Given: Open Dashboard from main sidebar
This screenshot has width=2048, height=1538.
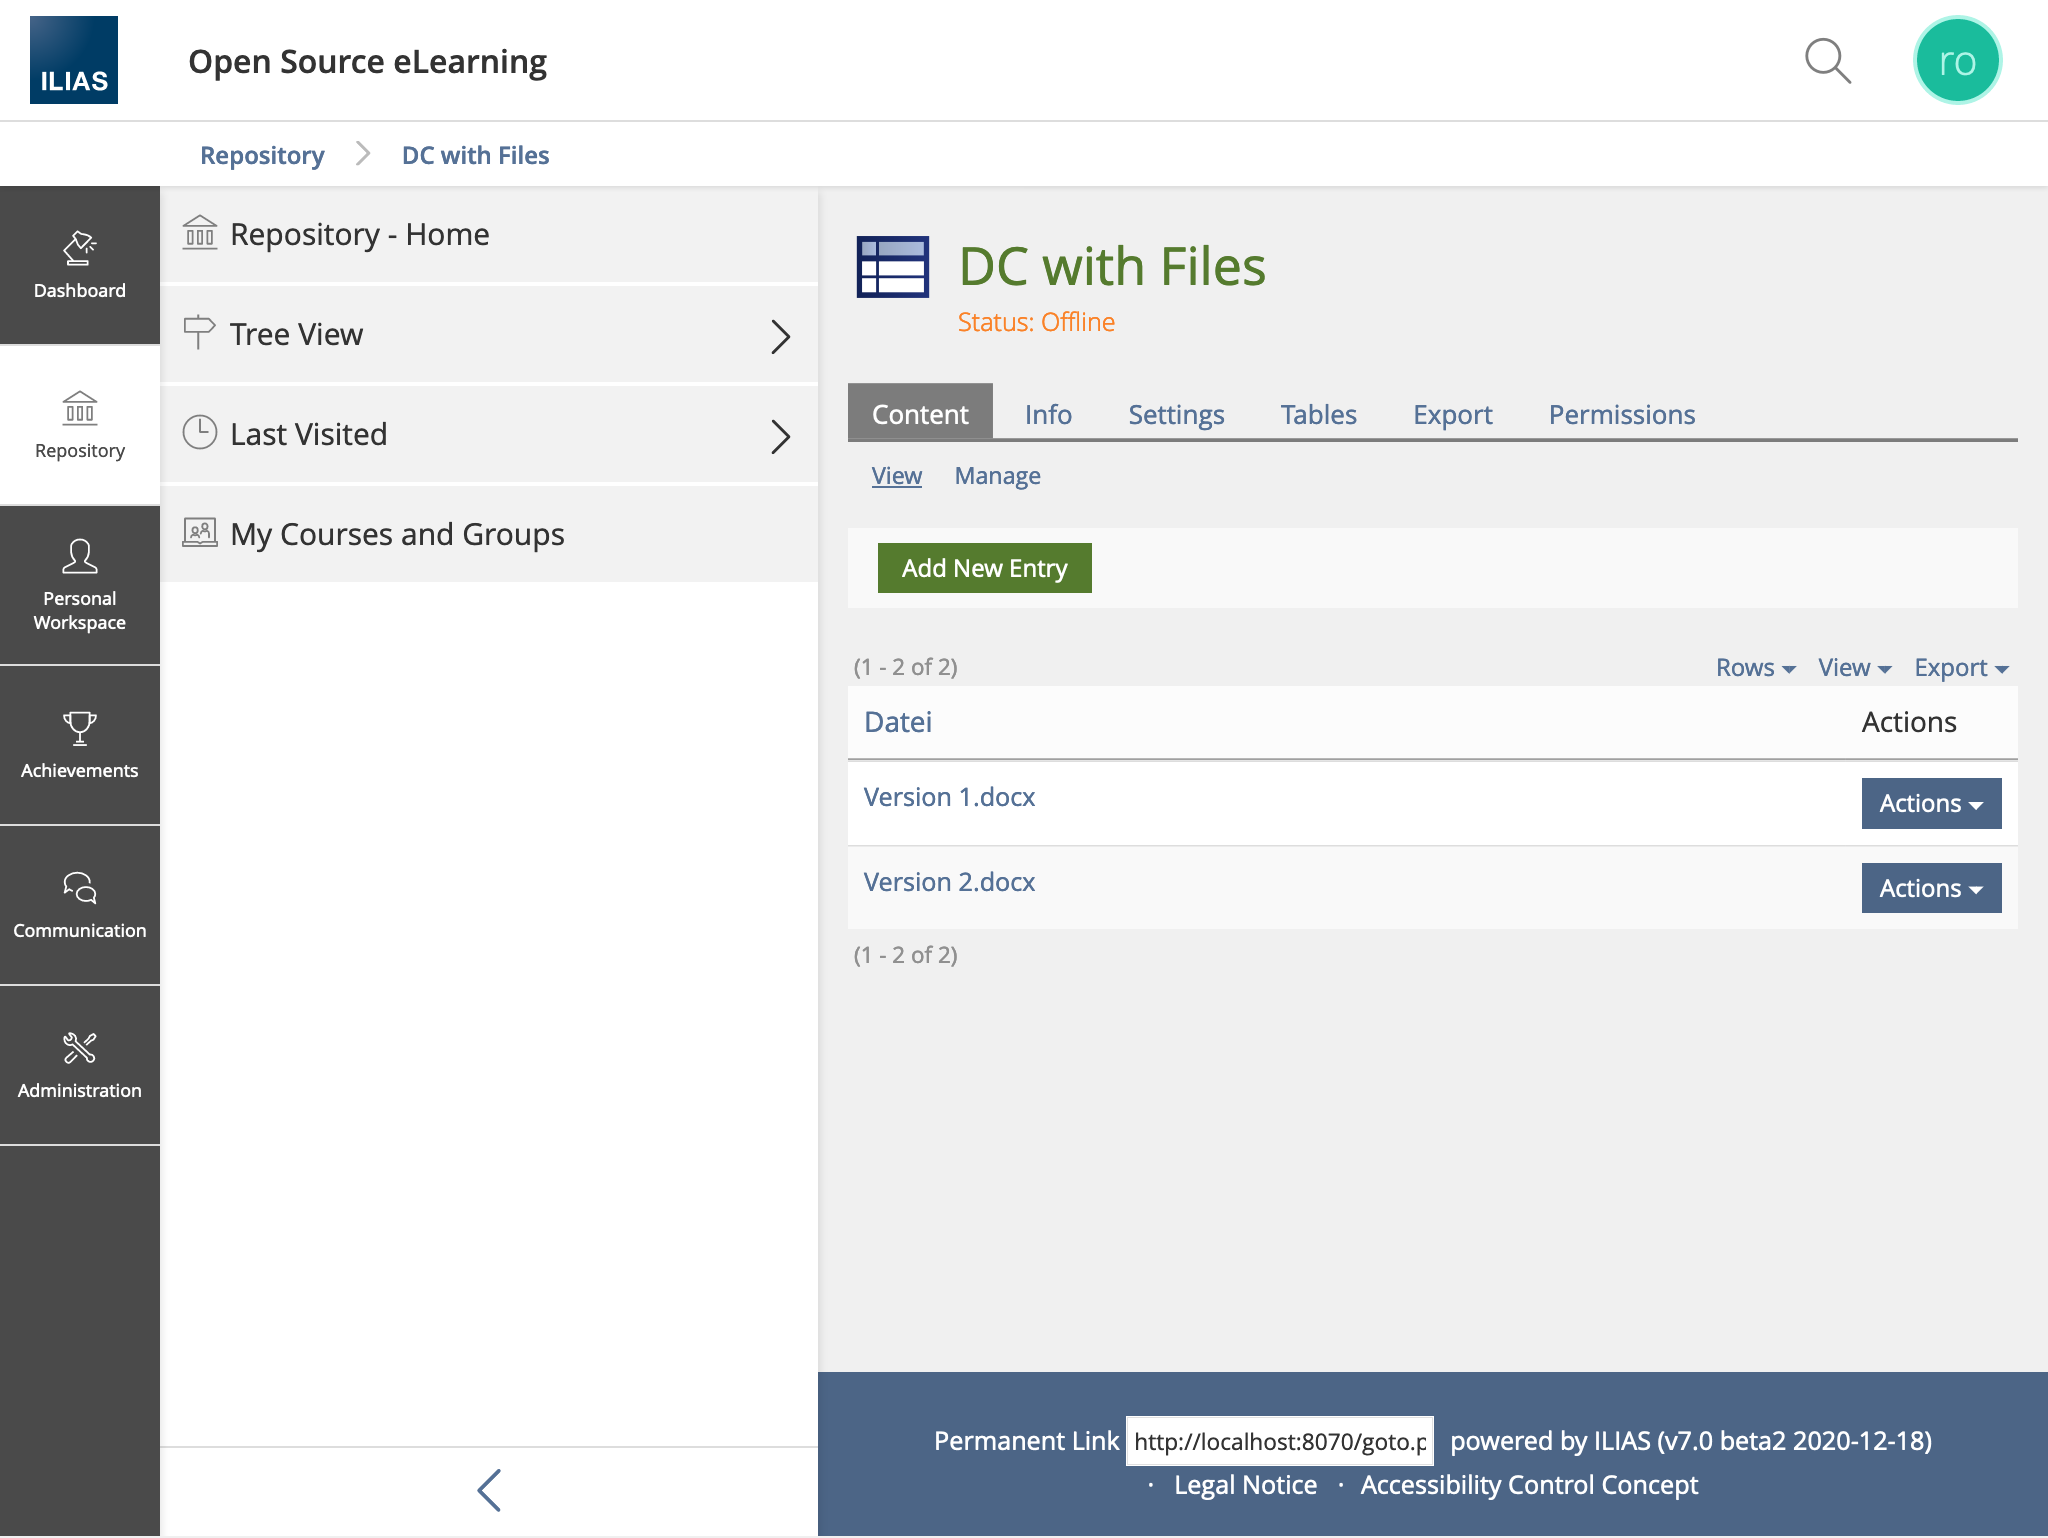Looking at the screenshot, I should (x=80, y=265).
